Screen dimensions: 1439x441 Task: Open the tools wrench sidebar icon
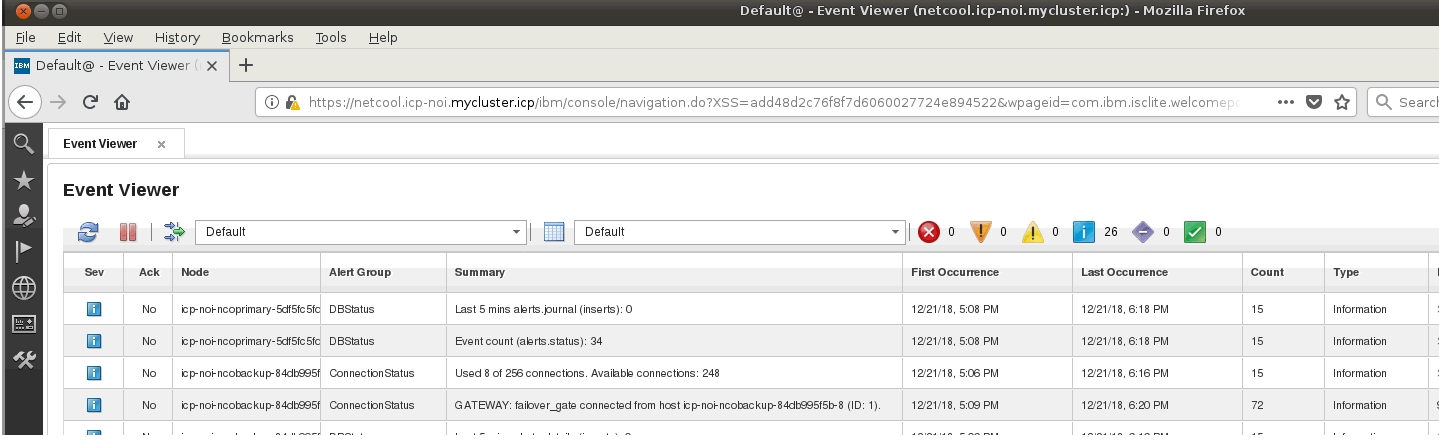click(23, 361)
